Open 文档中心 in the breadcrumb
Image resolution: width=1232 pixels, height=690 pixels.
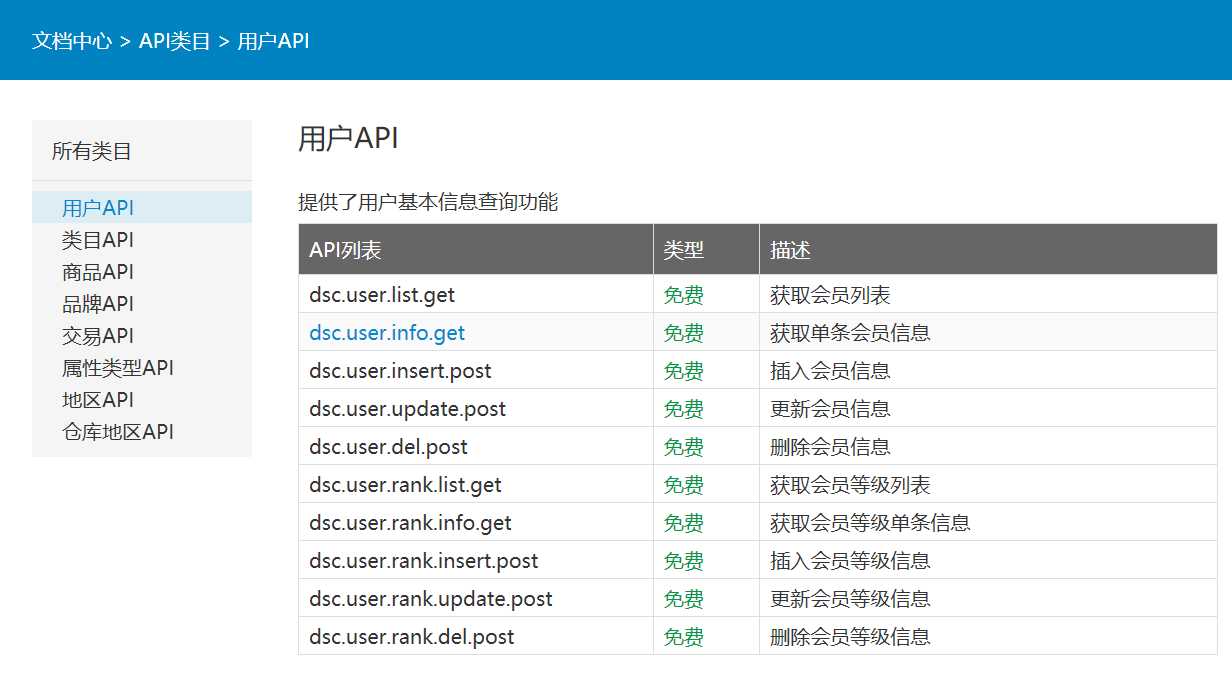pyautogui.click(x=72, y=41)
